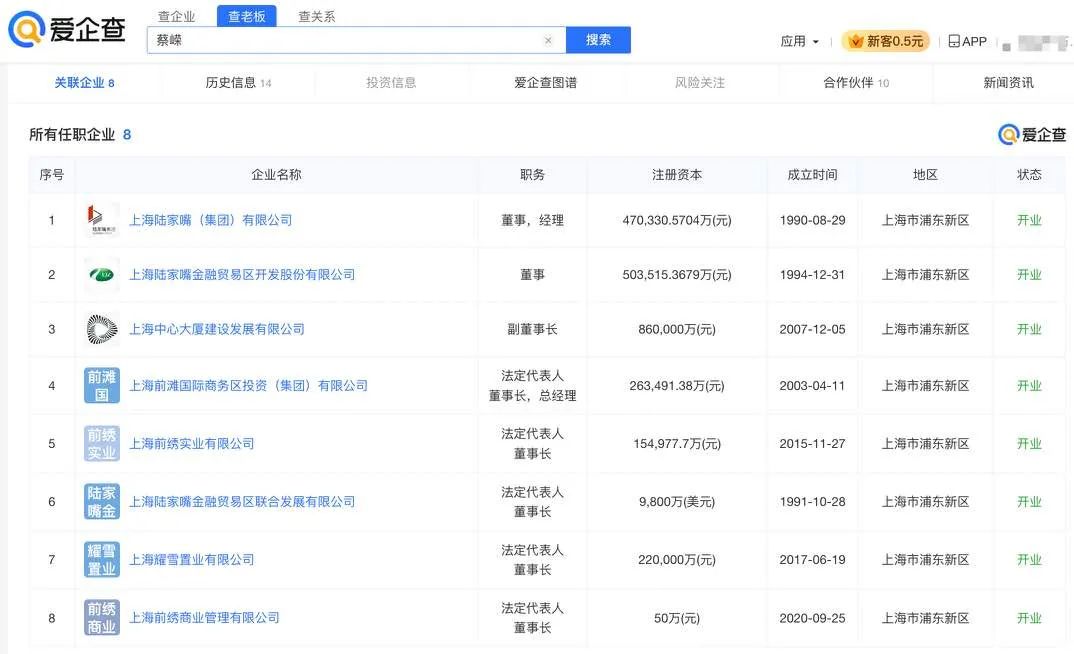
Task: Click the 地区 column header
Action: point(925,175)
